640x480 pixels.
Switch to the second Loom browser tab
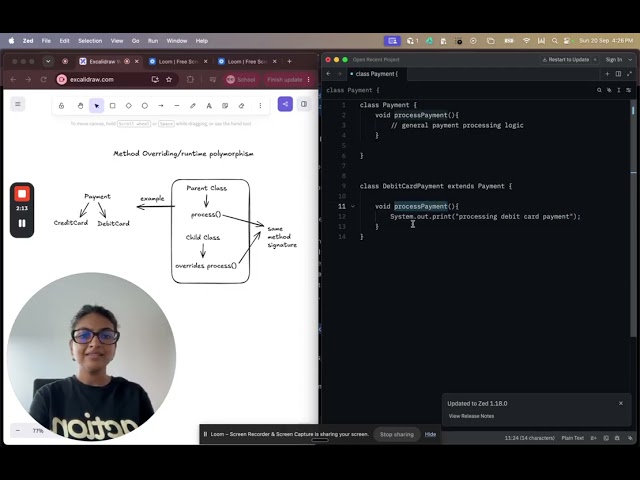click(x=247, y=62)
